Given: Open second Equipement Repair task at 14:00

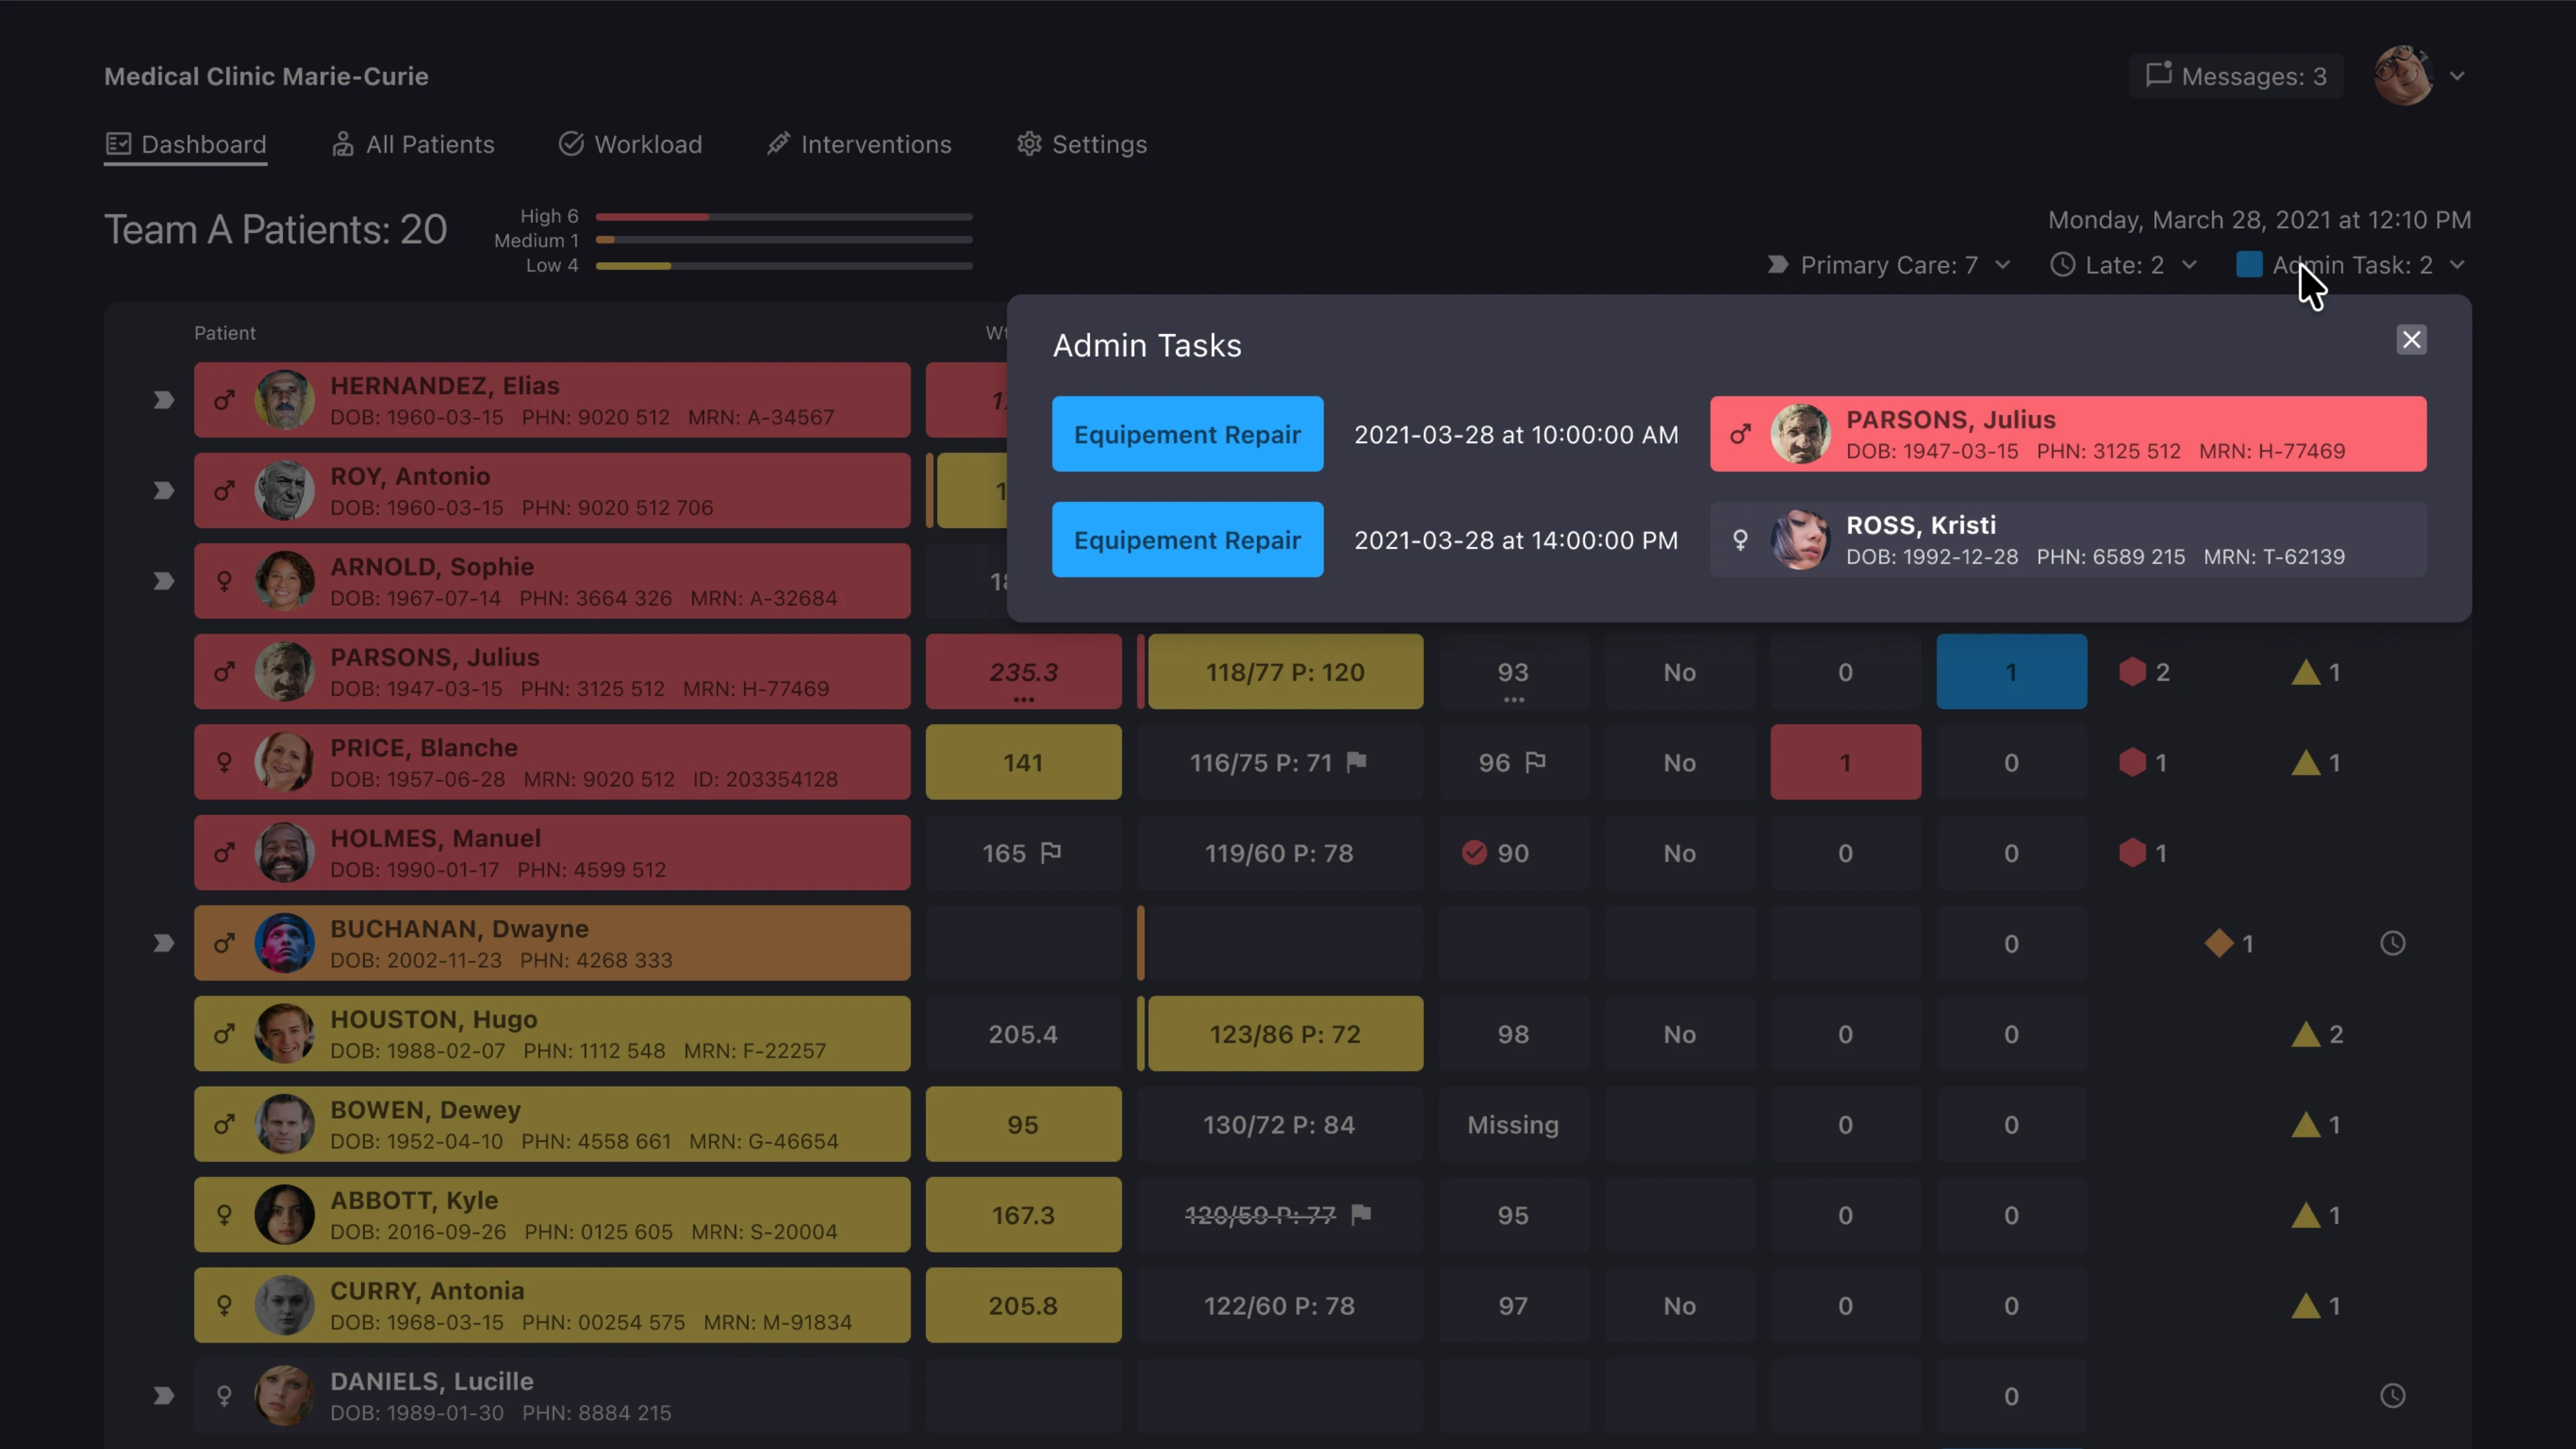Looking at the screenshot, I should [1187, 540].
